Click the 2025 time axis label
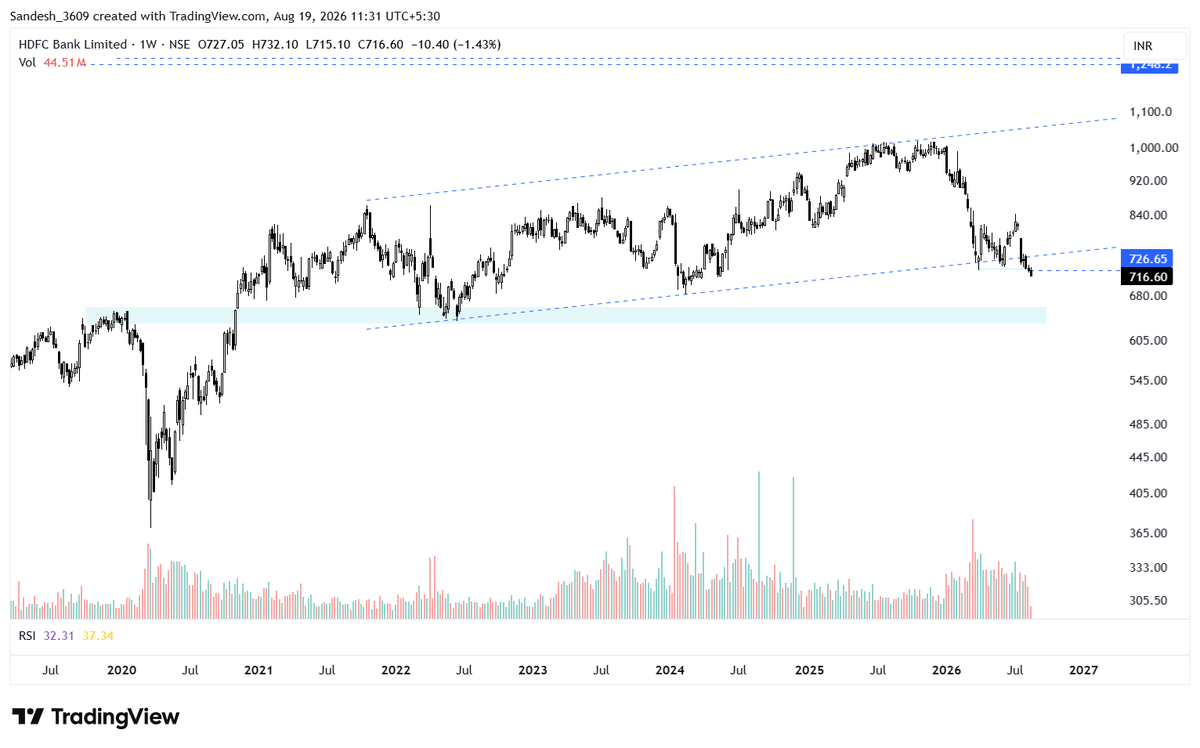Screen dimensions: 1200x748 tap(809, 670)
